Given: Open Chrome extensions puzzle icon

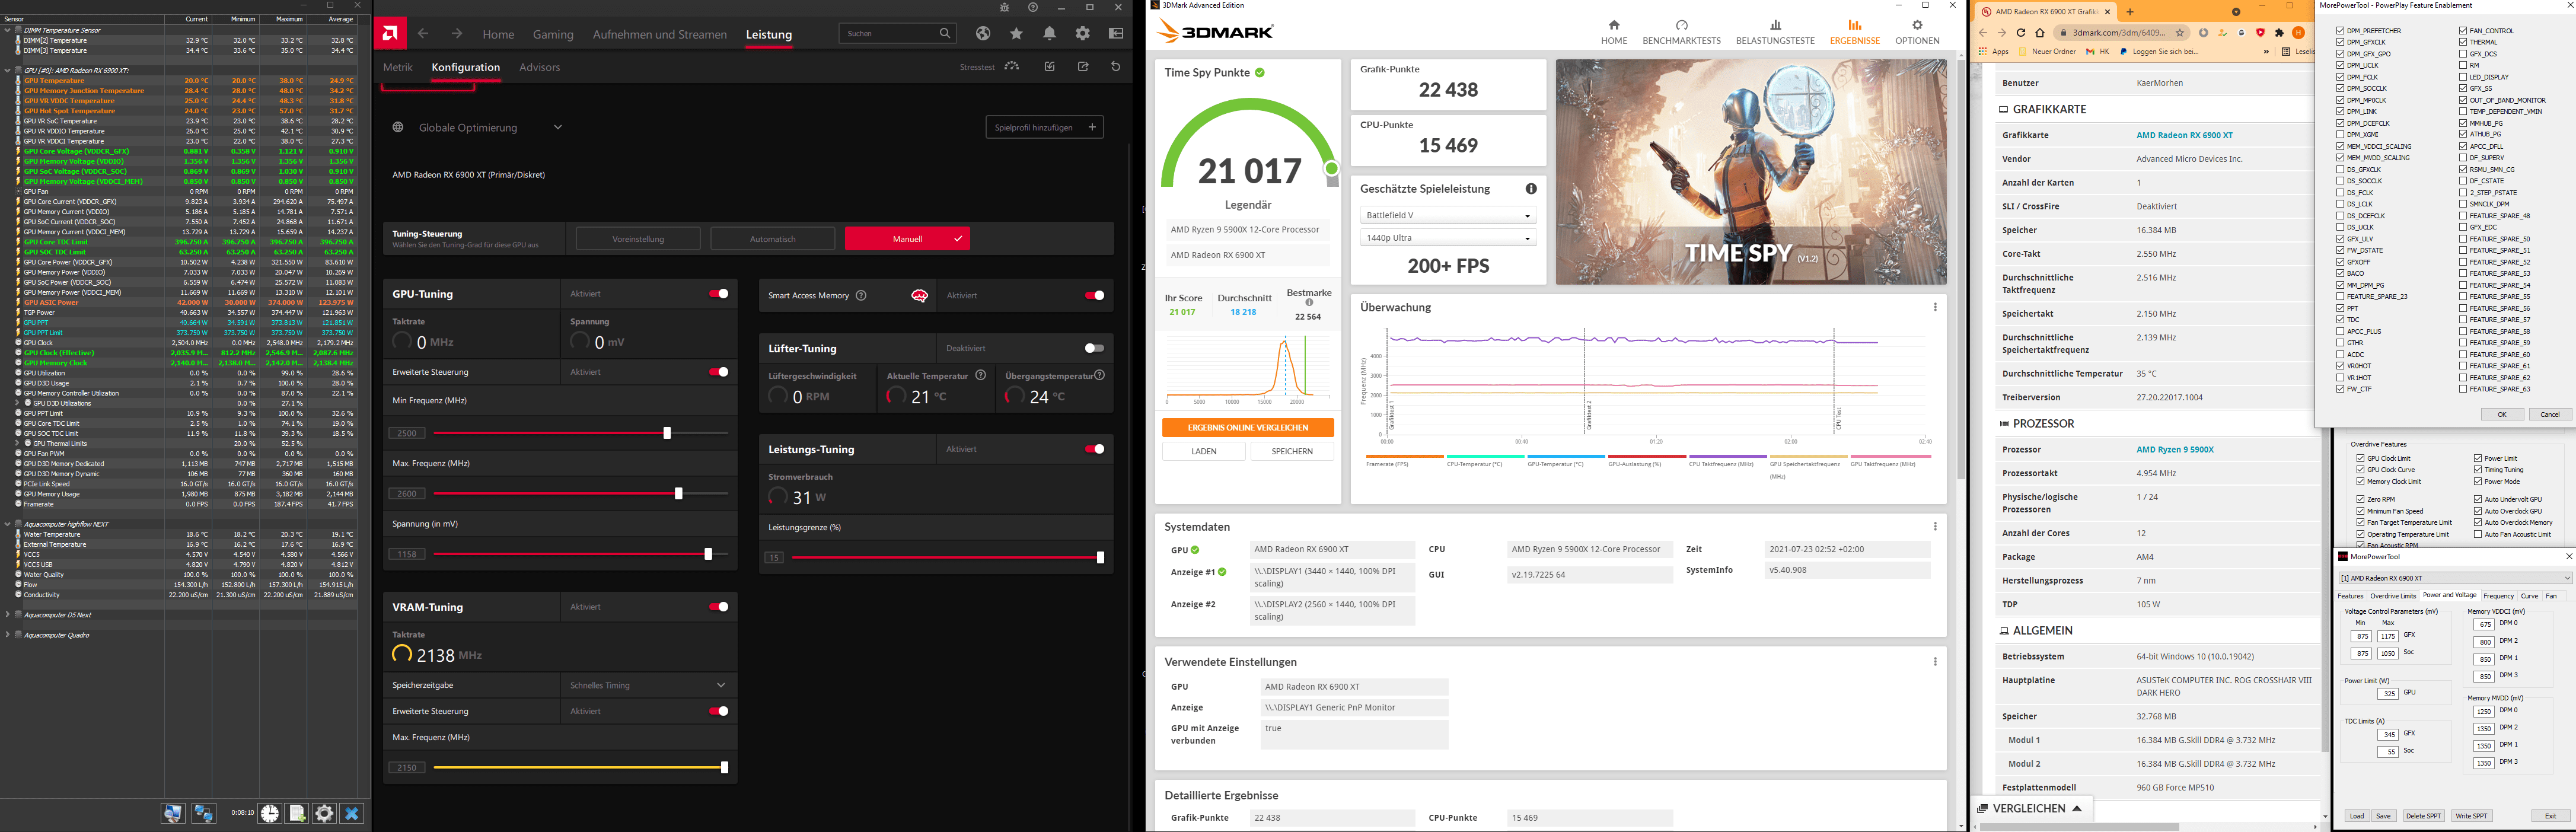Looking at the screenshot, I should [2280, 33].
